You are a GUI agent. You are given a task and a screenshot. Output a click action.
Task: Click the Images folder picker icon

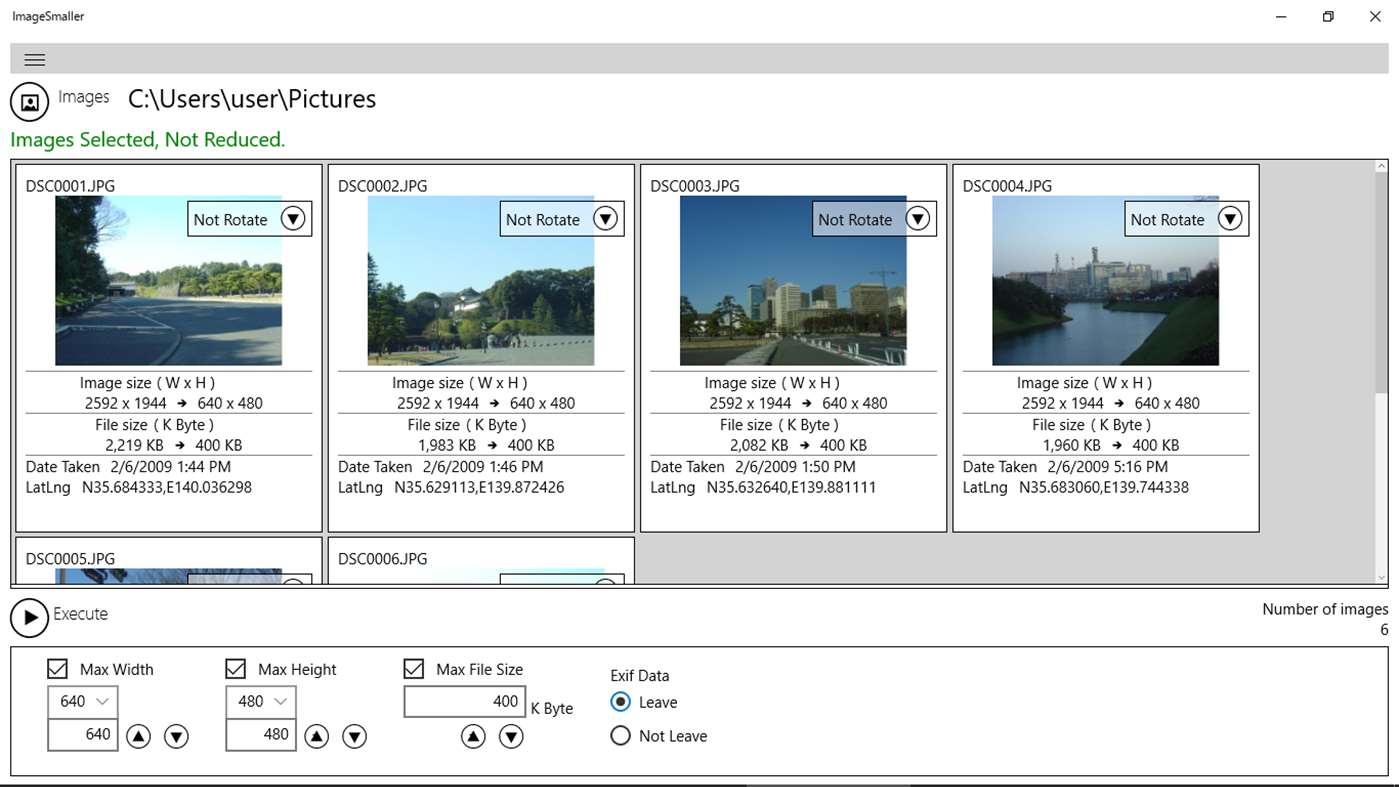tap(30, 102)
